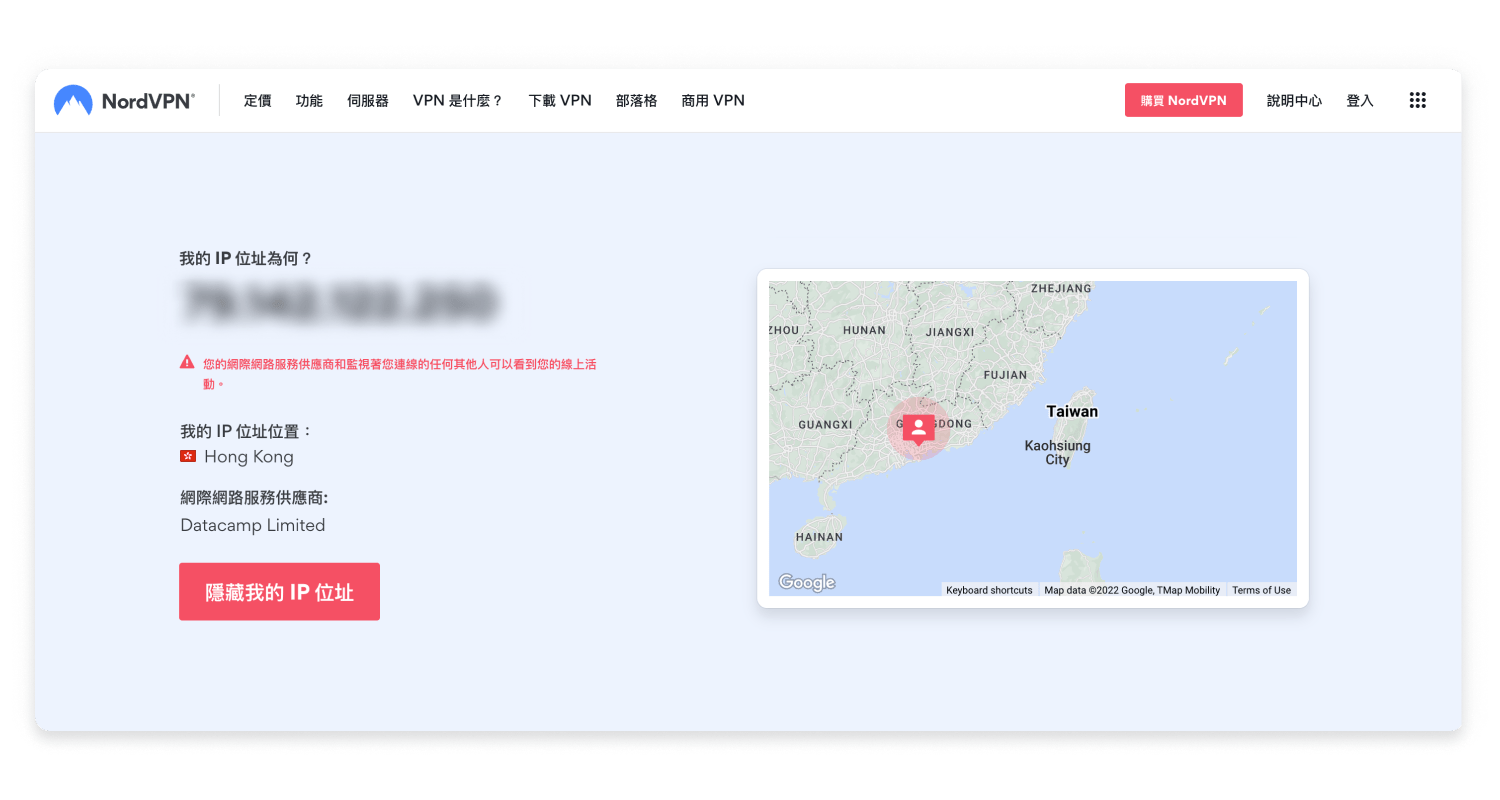The image size is (1500, 800).
Task: Click the Google logo on the map
Action: (806, 582)
